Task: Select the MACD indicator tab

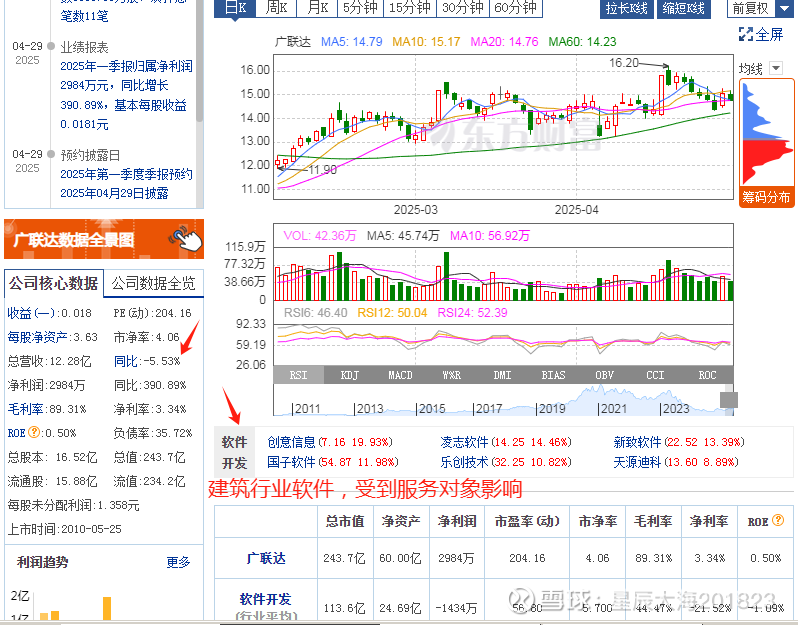Action: (400, 375)
